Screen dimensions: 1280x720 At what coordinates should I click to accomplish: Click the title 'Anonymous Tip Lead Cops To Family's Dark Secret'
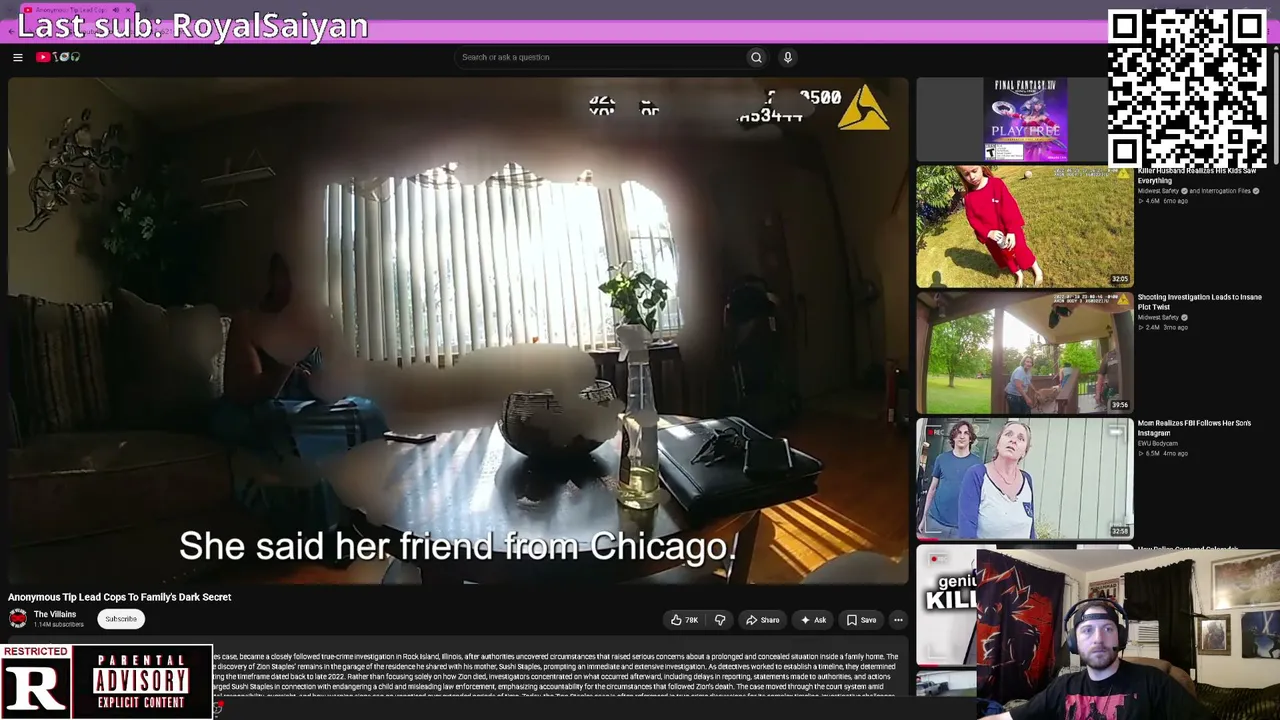(120, 597)
